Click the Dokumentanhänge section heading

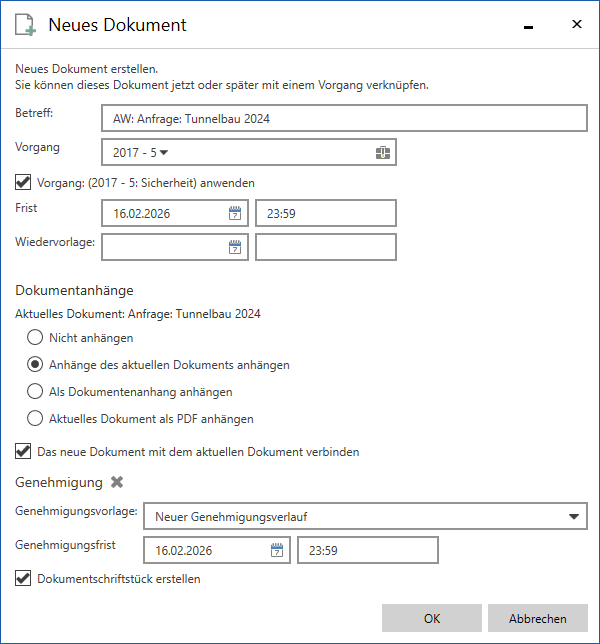(x=74, y=290)
